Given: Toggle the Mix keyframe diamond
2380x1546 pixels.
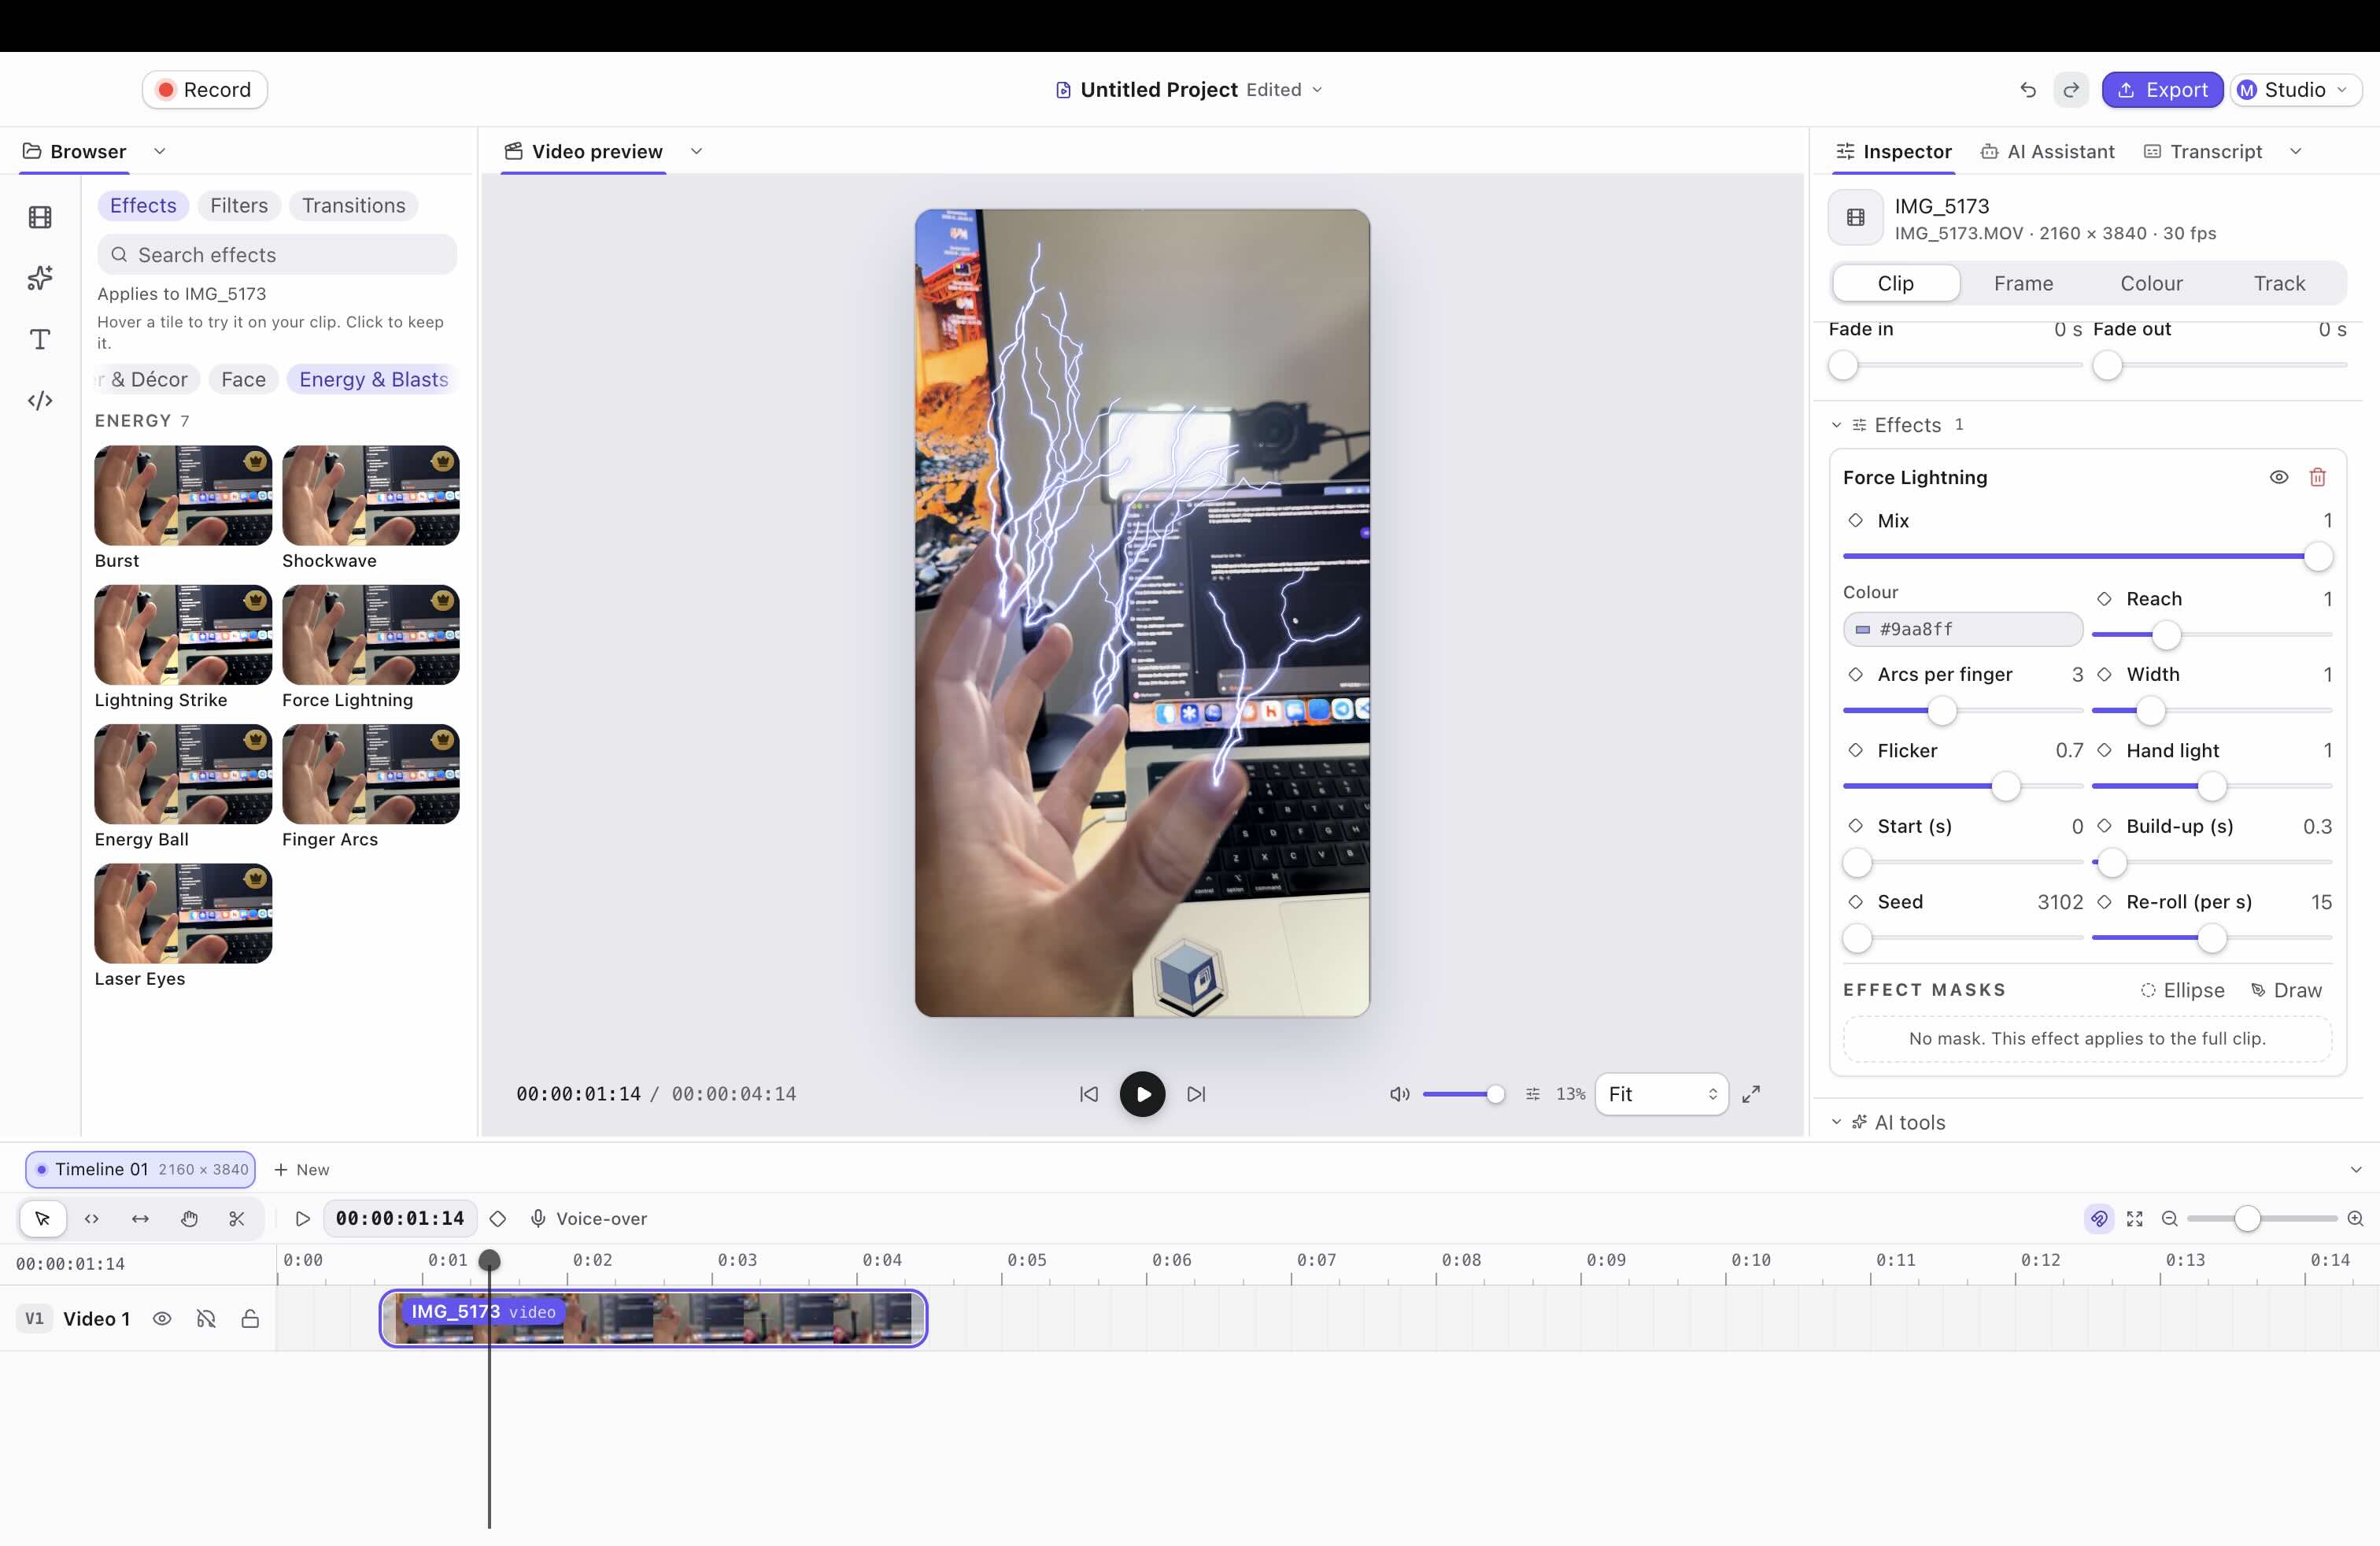Looking at the screenshot, I should pos(1856,520).
